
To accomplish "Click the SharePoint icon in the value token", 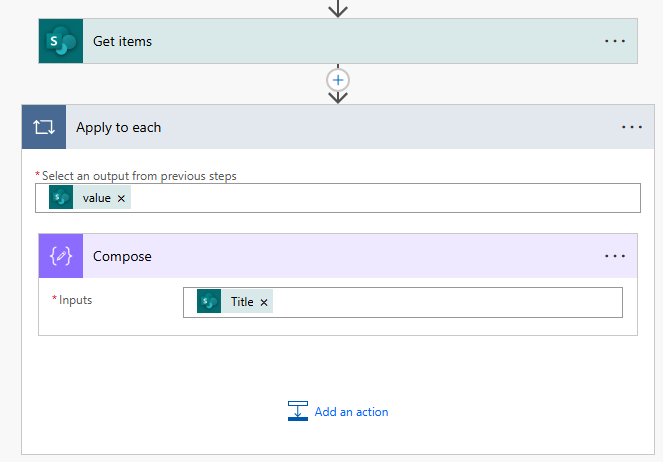I will tap(61, 198).
